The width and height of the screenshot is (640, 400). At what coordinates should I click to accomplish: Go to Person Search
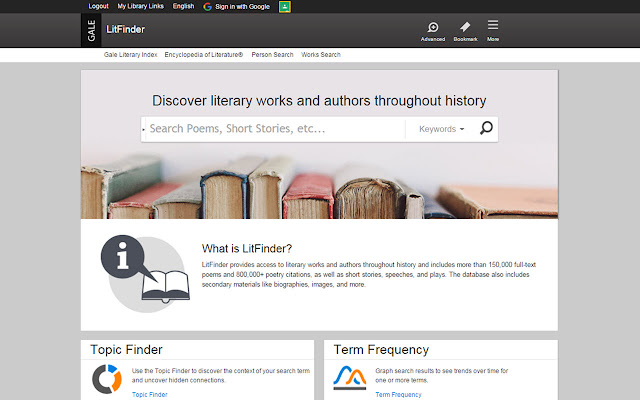coord(272,55)
